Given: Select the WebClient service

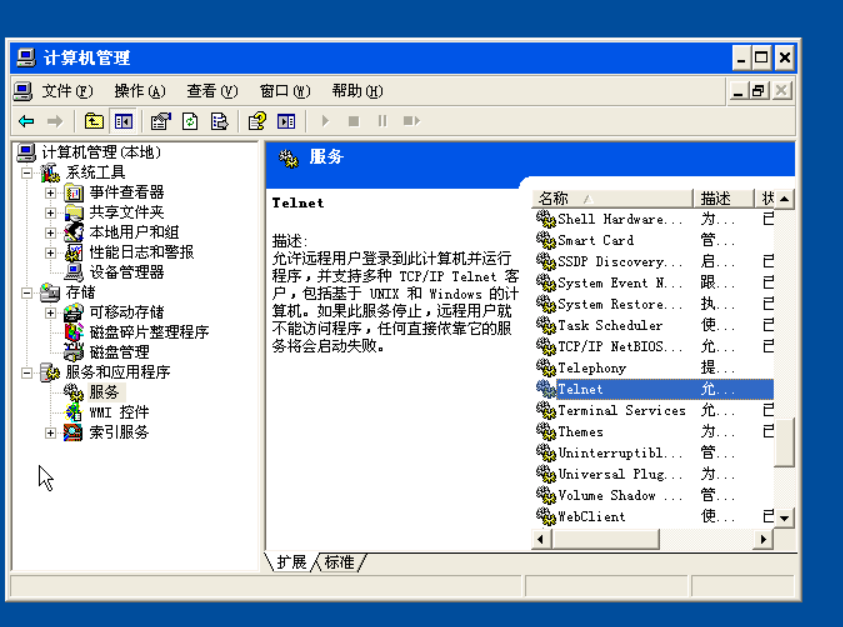Looking at the screenshot, I should coord(654,517).
